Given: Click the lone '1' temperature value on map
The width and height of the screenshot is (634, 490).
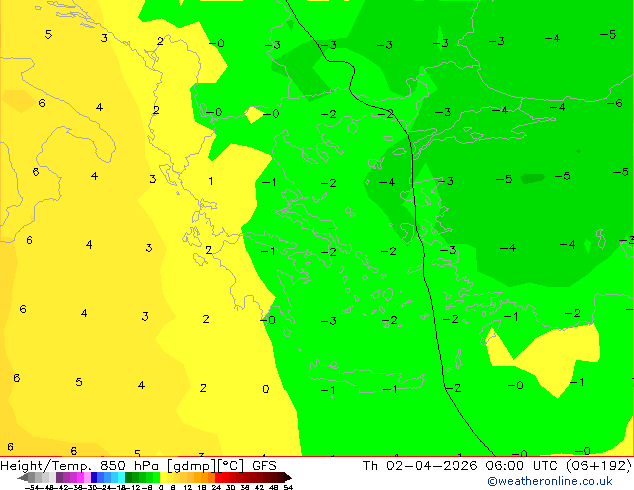Looking at the screenshot, I should (x=211, y=181).
